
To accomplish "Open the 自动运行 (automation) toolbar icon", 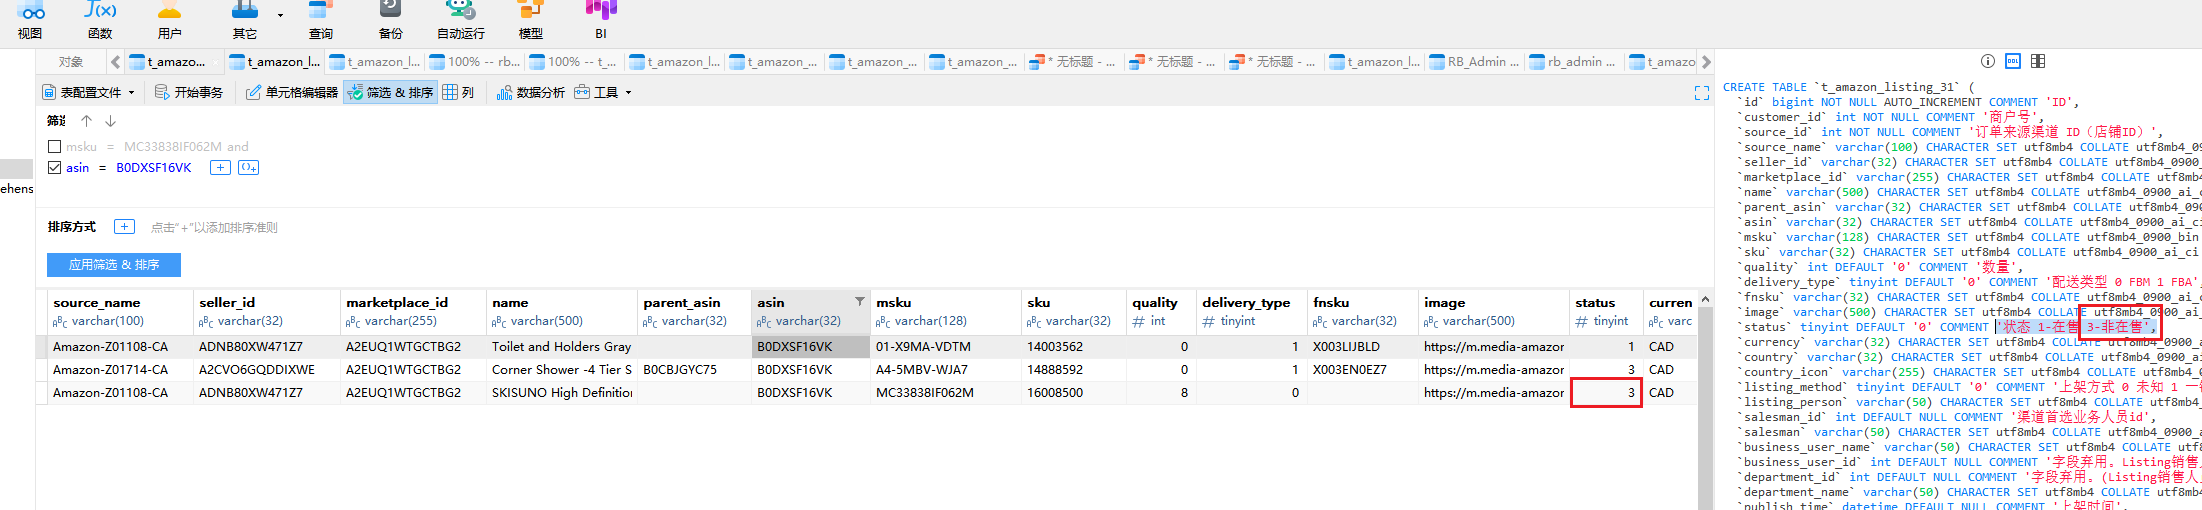I will coord(460,20).
